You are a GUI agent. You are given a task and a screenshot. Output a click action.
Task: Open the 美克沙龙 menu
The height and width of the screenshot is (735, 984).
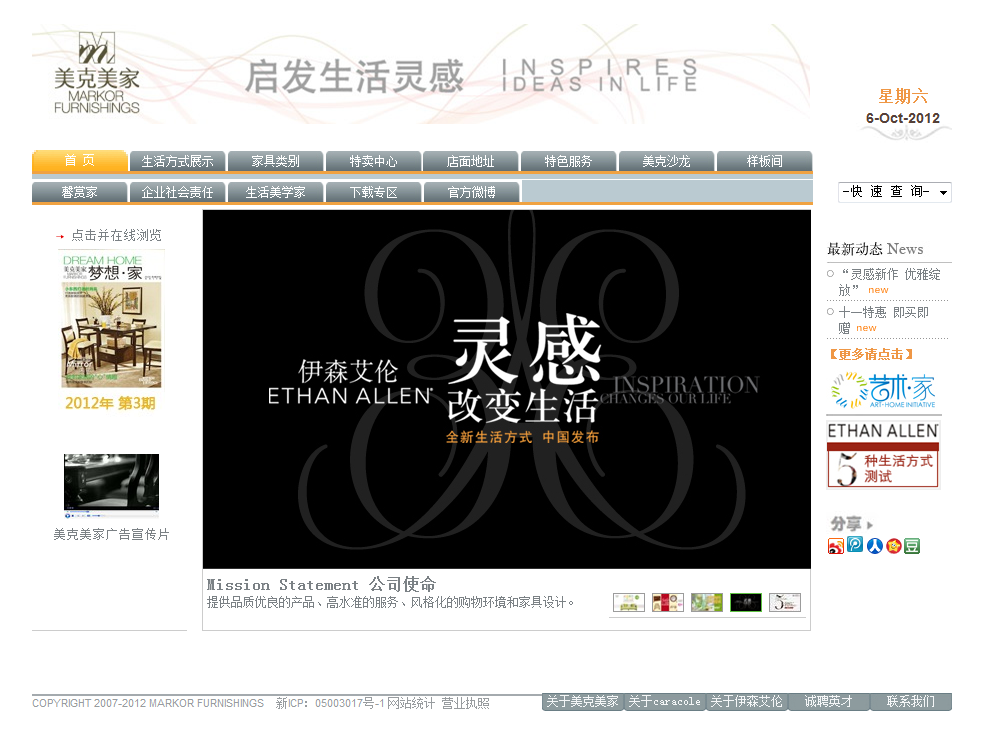click(666, 161)
